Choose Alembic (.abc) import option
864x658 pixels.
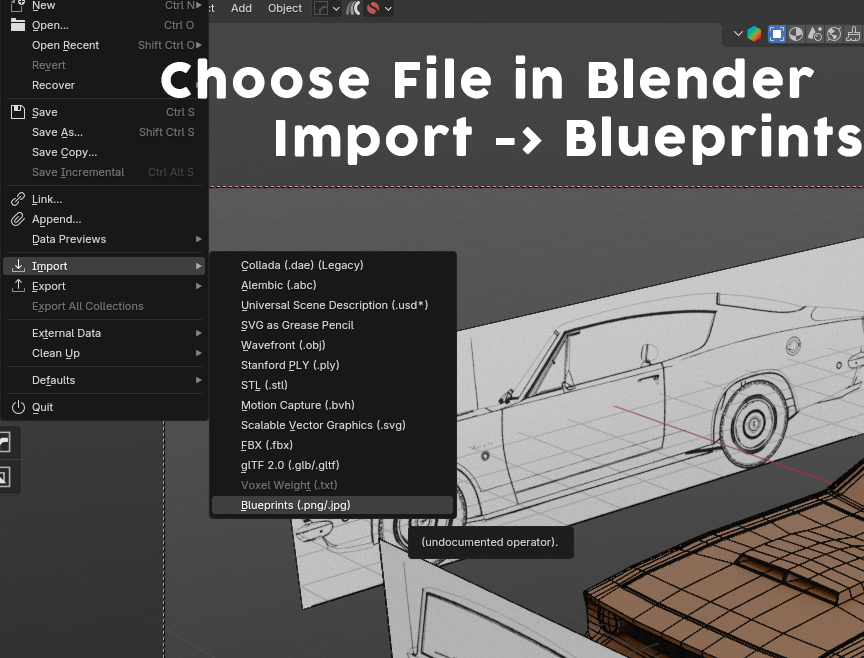click(x=332, y=285)
